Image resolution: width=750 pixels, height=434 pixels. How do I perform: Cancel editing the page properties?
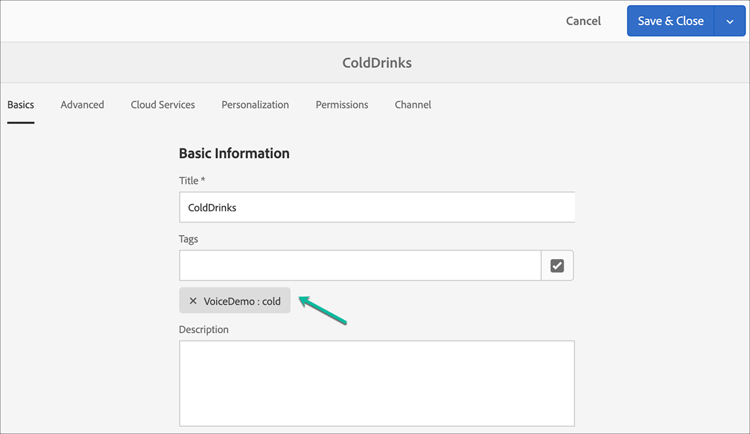pos(583,21)
